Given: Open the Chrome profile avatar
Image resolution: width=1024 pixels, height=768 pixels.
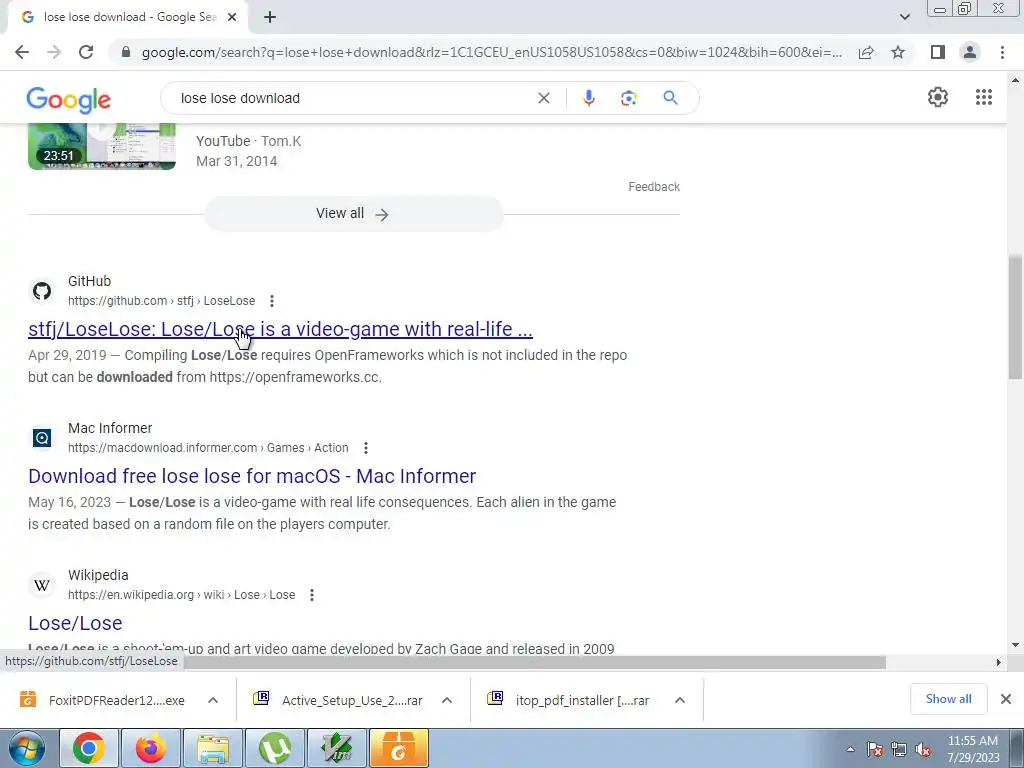Looking at the screenshot, I should 970,52.
